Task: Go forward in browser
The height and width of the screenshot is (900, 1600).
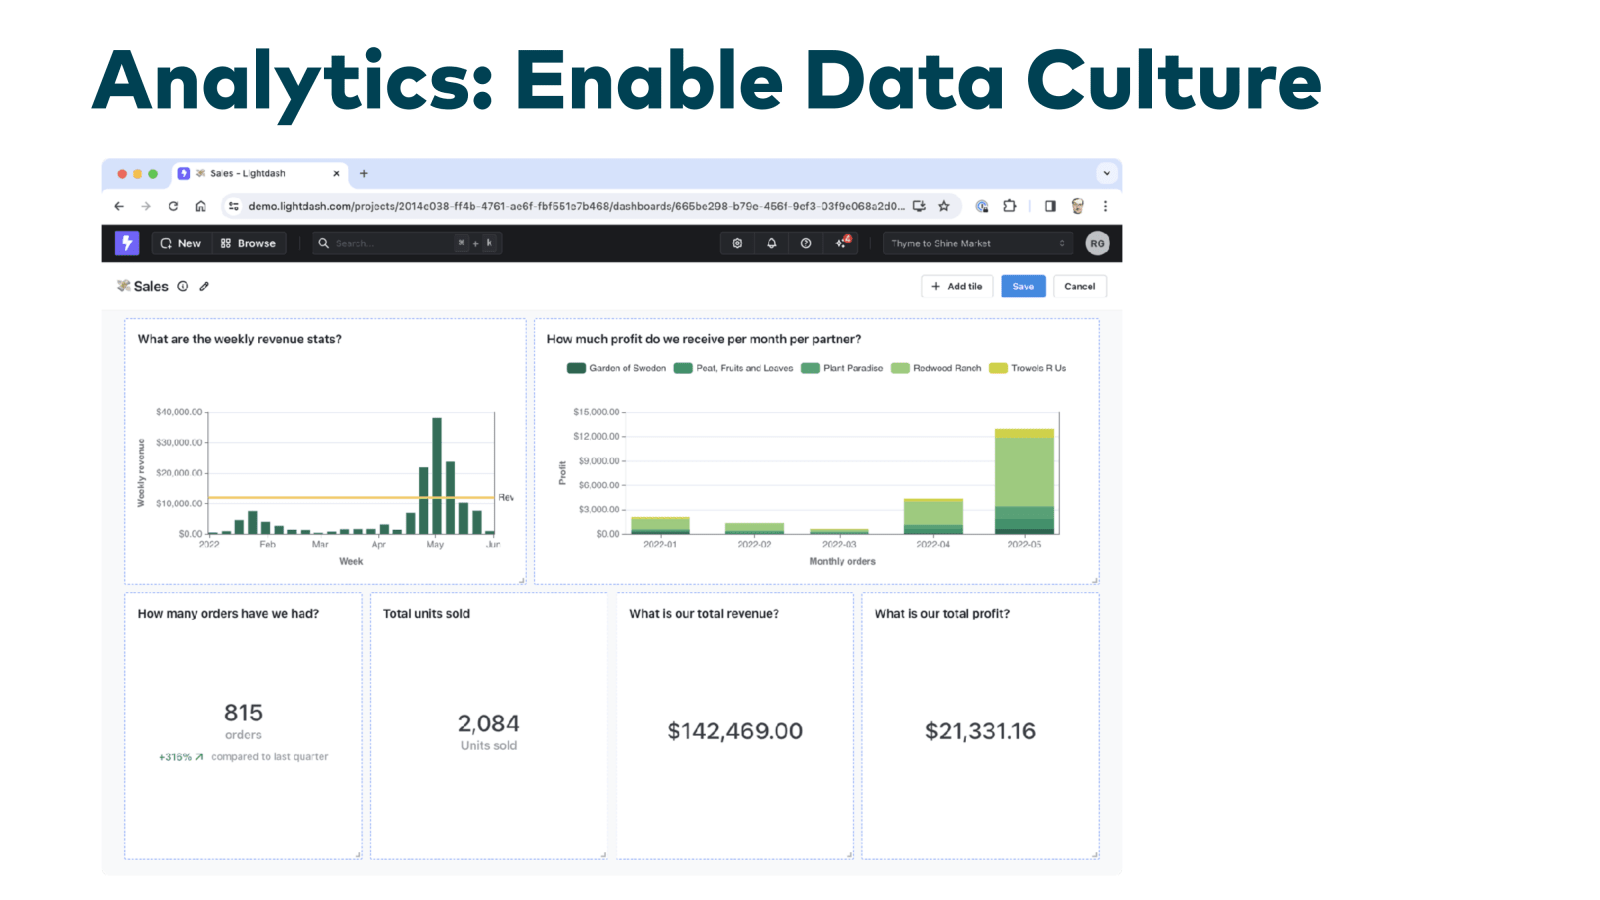Action: coord(146,206)
